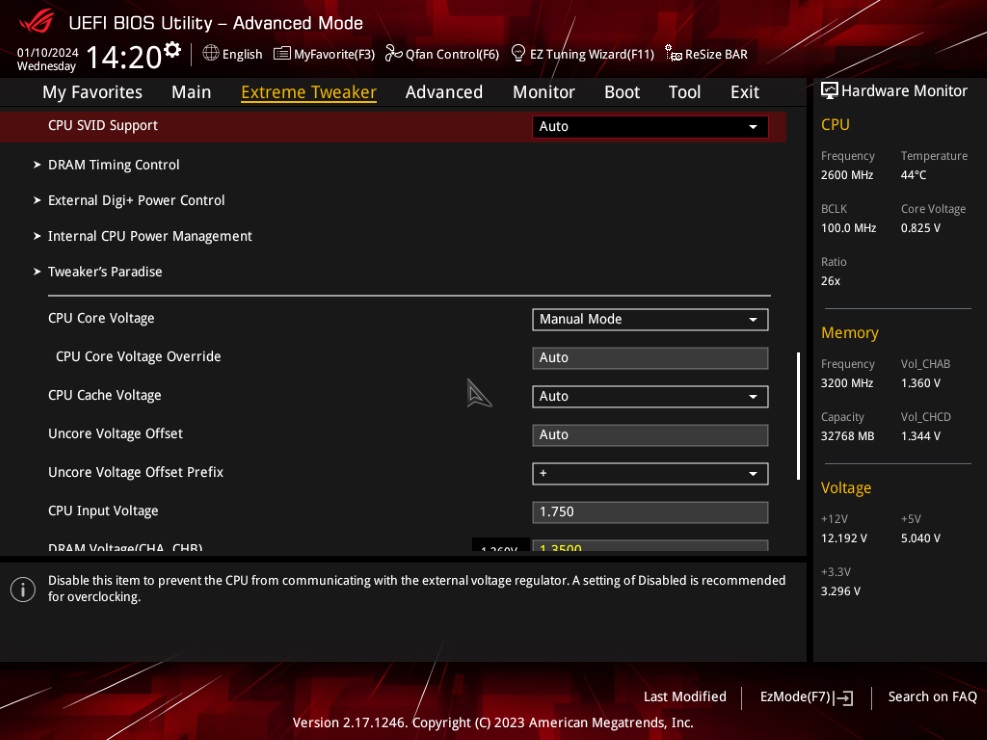Select the CPU Cache Voltage label
This screenshot has width=987, height=740.
pos(104,395)
